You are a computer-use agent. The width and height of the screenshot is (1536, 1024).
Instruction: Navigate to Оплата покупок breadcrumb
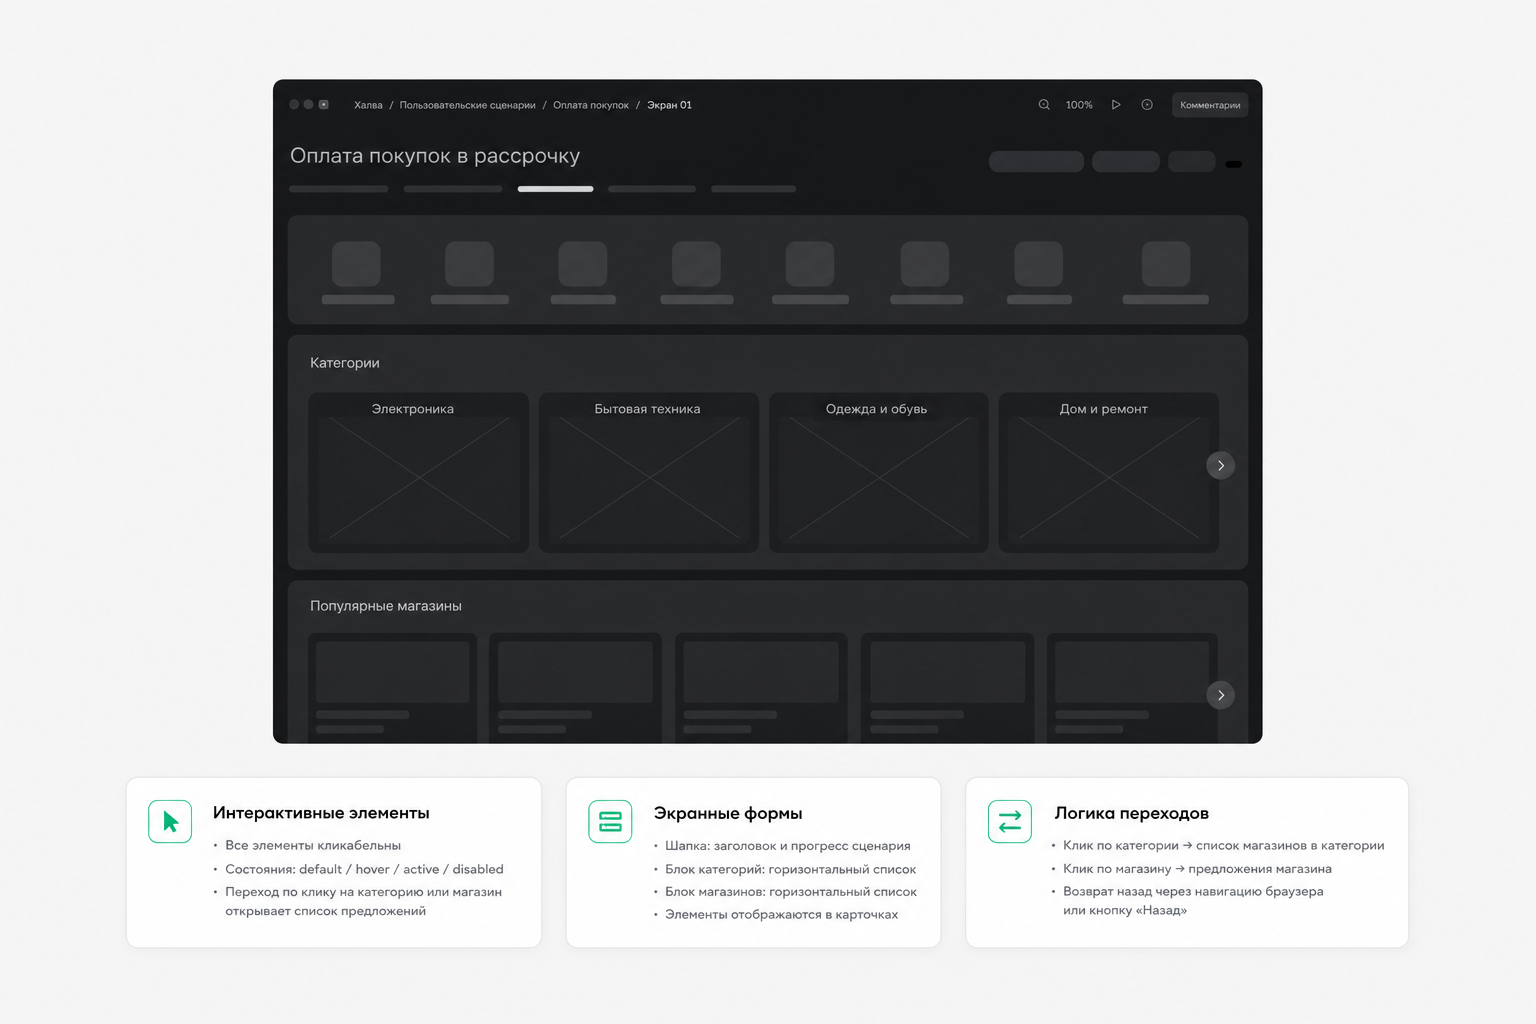(591, 105)
